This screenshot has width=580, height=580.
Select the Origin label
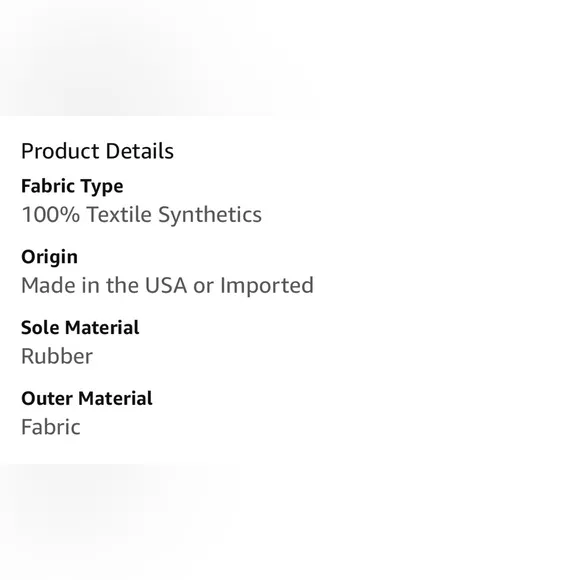(x=50, y=257)
